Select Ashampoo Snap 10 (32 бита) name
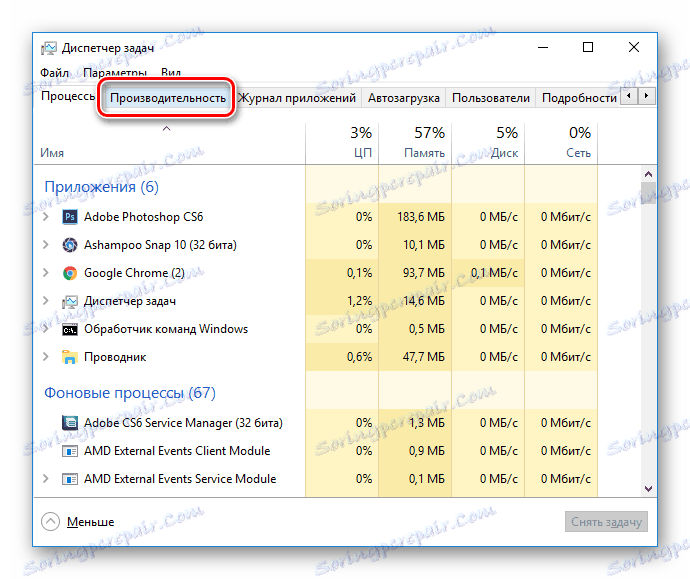Image resolution: width=690 pixels, height=579 pixels. [160, 245]
